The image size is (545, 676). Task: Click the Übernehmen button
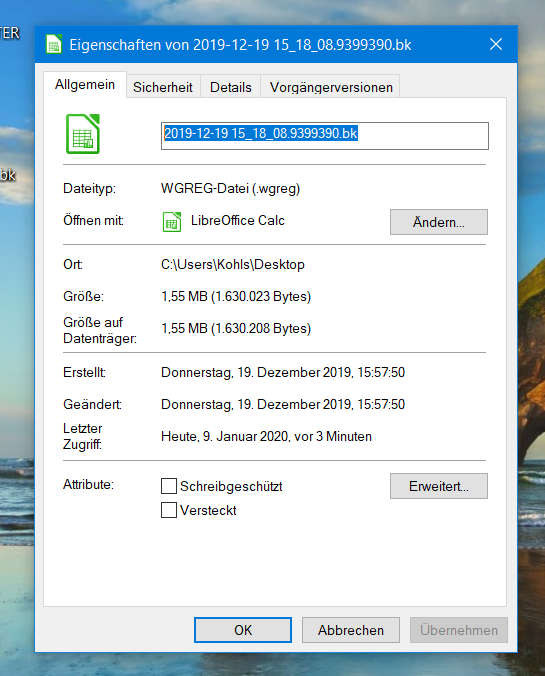click(459, 630)
